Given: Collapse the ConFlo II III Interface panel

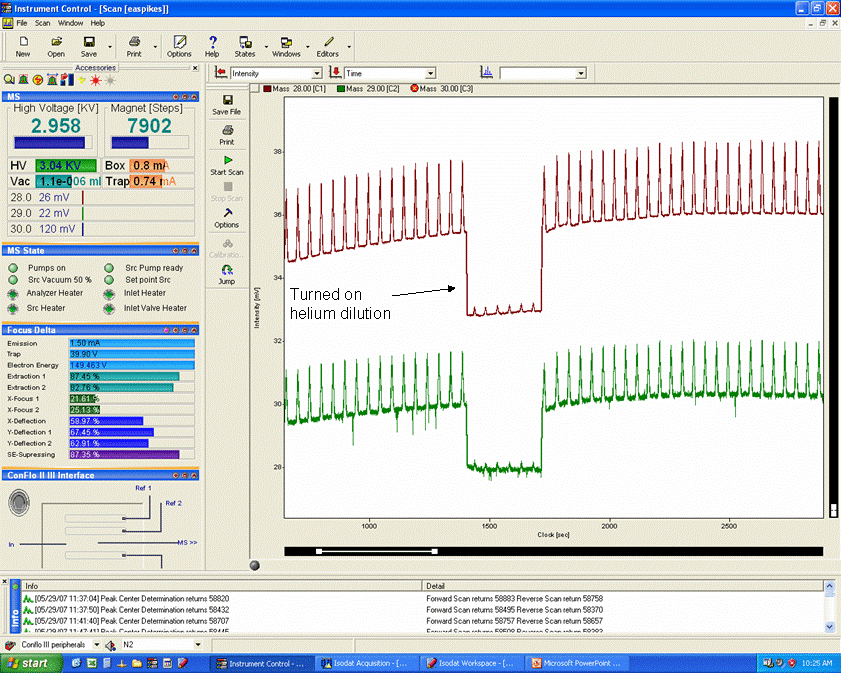Looking at the screenshot, I should [x=194, y=476].
